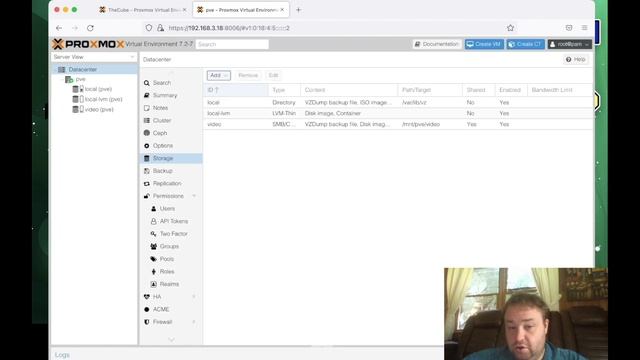This screenshot has width=640, height=360.
Task: Select the local storage row
Action: (398, 102)
